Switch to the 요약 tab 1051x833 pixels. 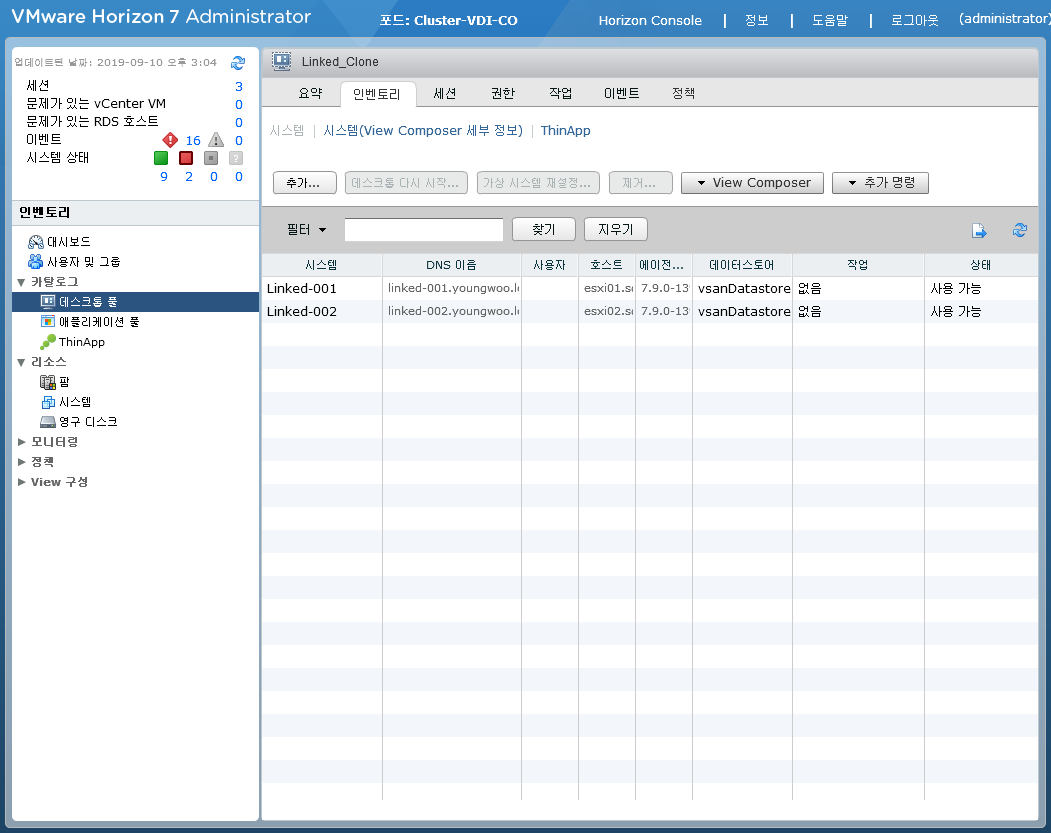click(x=310, y=94)
